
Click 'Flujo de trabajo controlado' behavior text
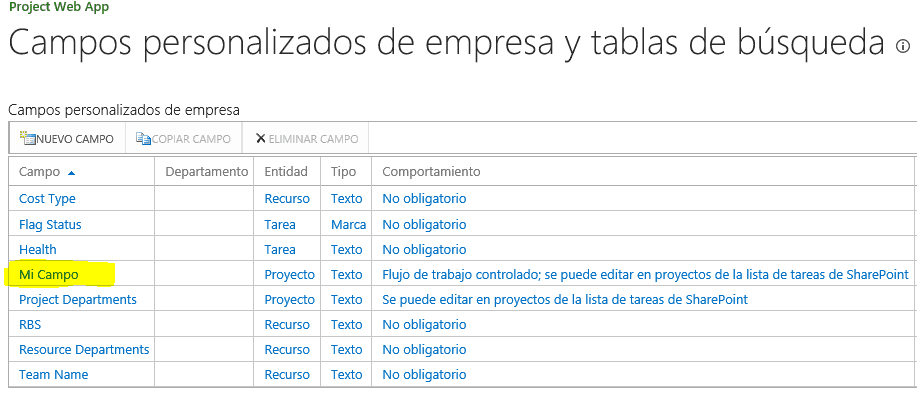coord(460,274)
